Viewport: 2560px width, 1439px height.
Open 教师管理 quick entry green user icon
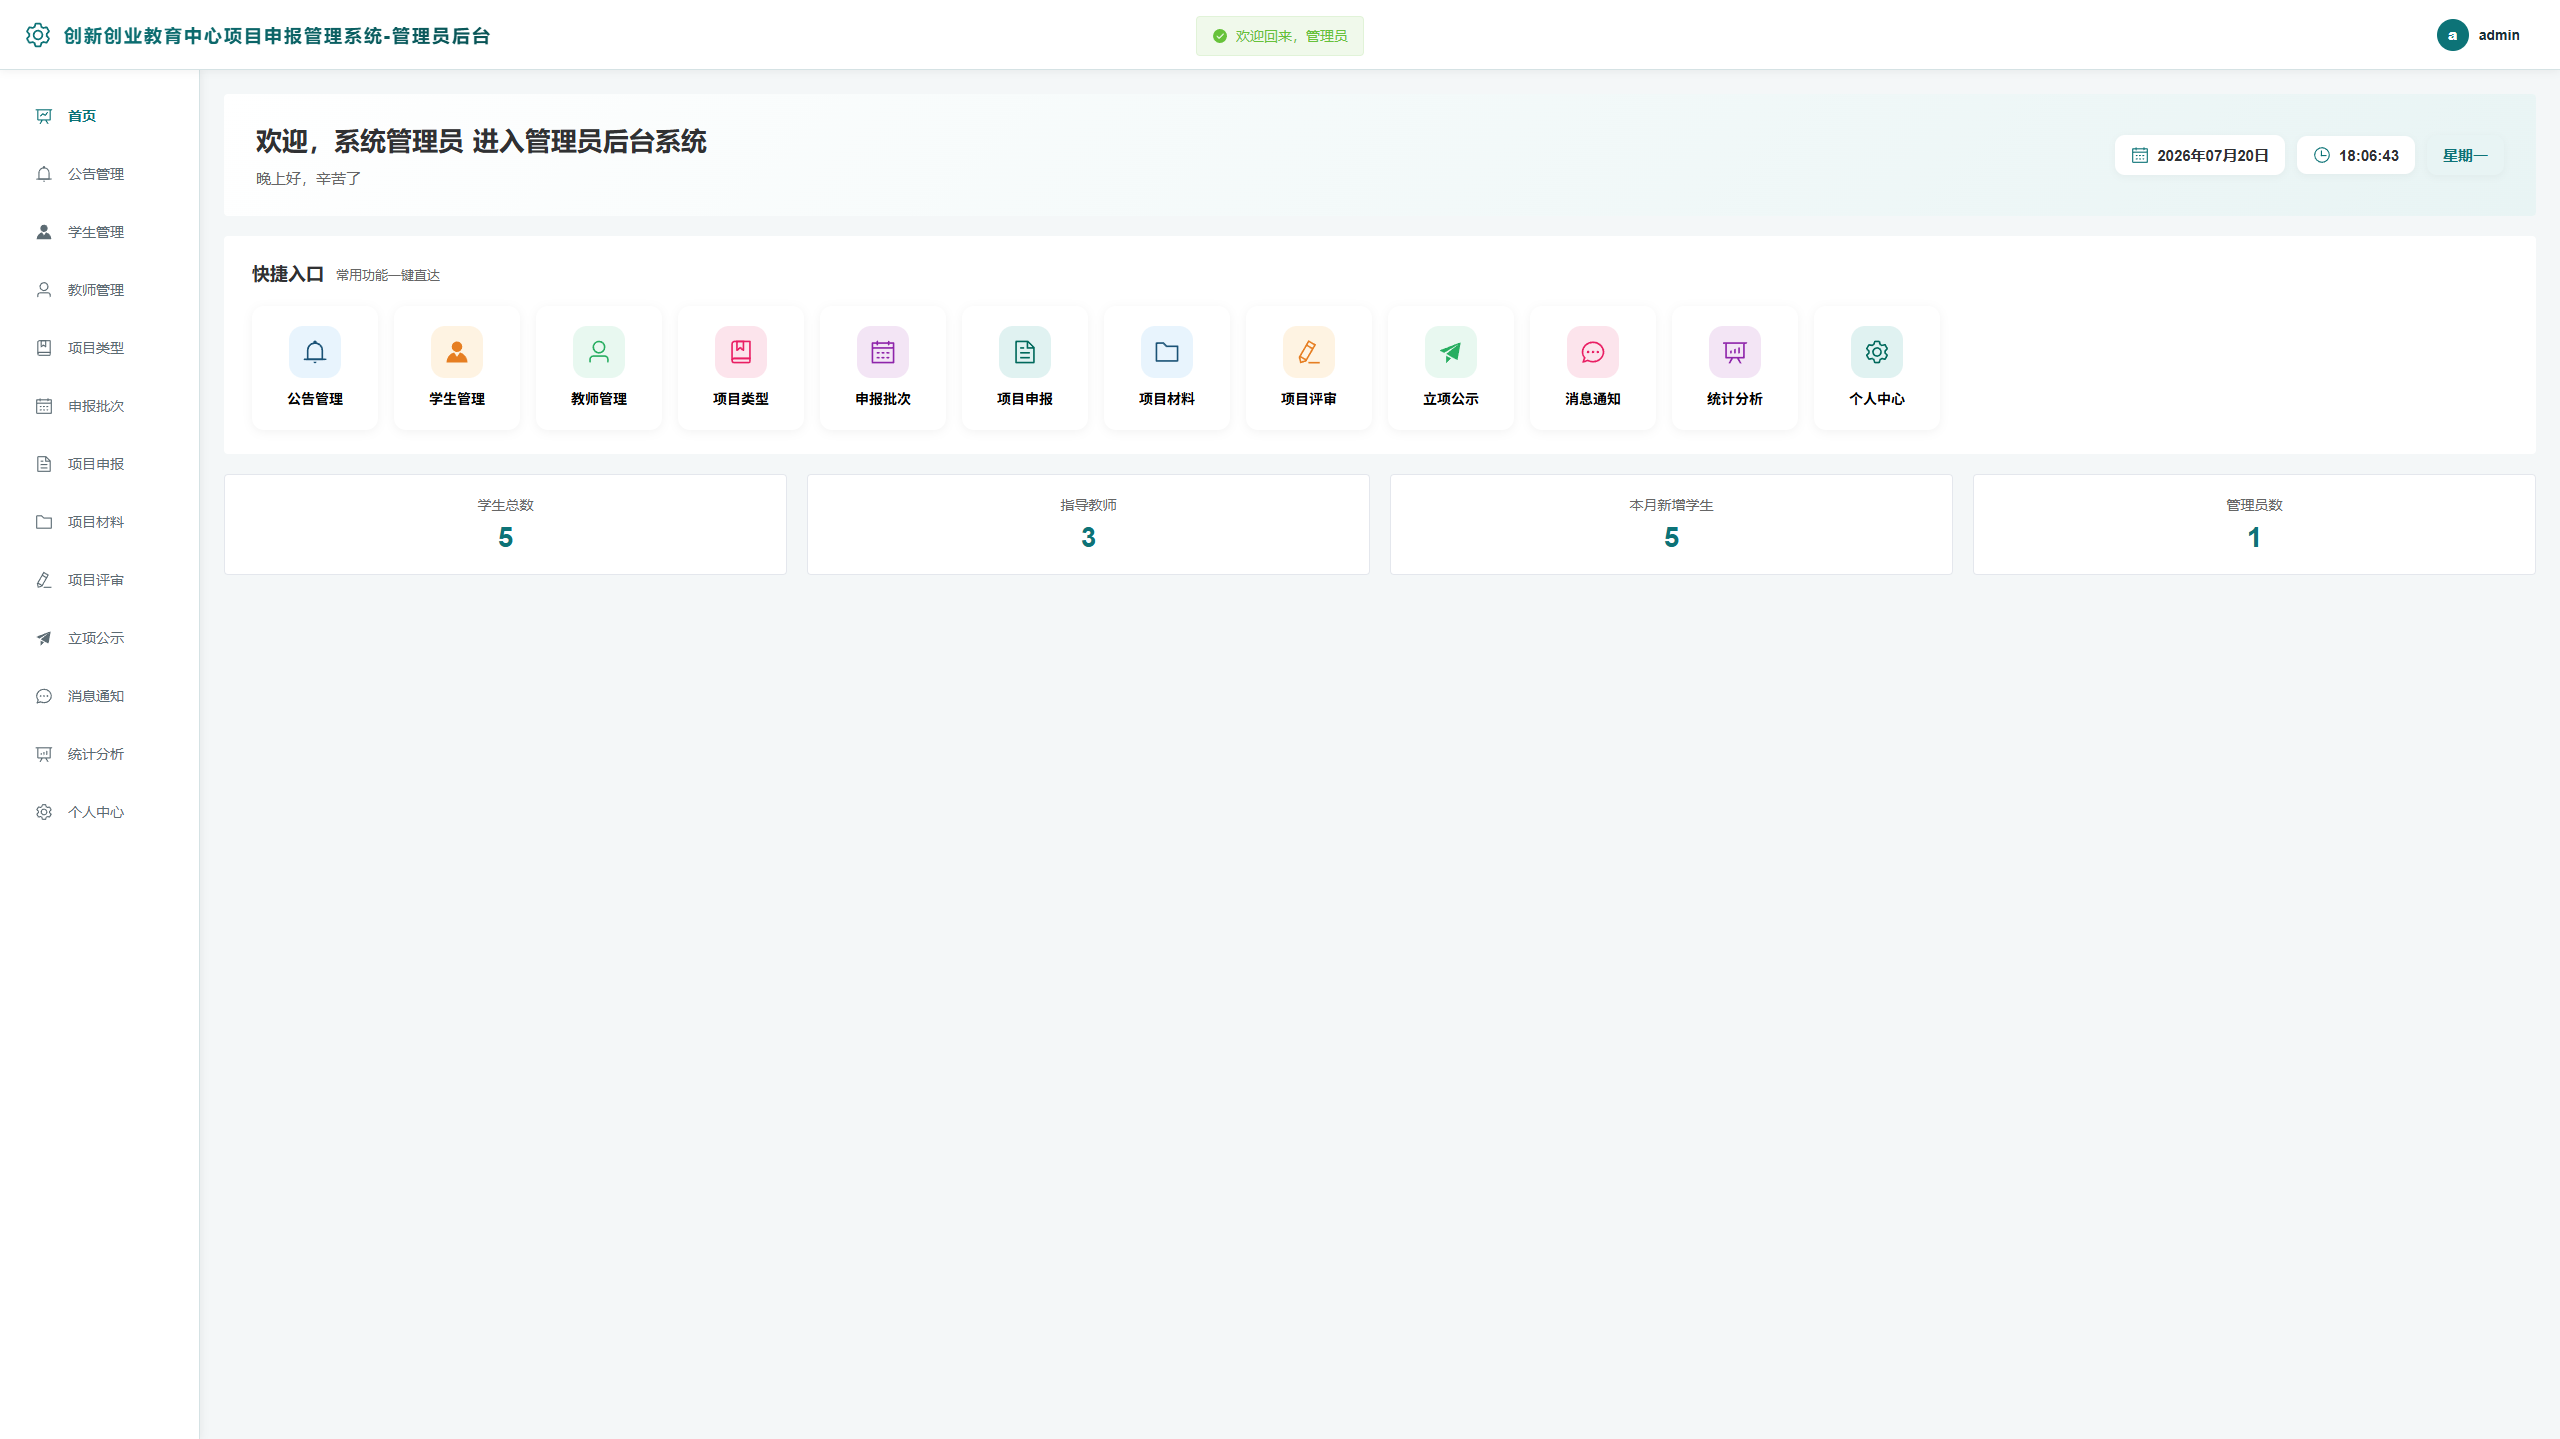(599, 352)
